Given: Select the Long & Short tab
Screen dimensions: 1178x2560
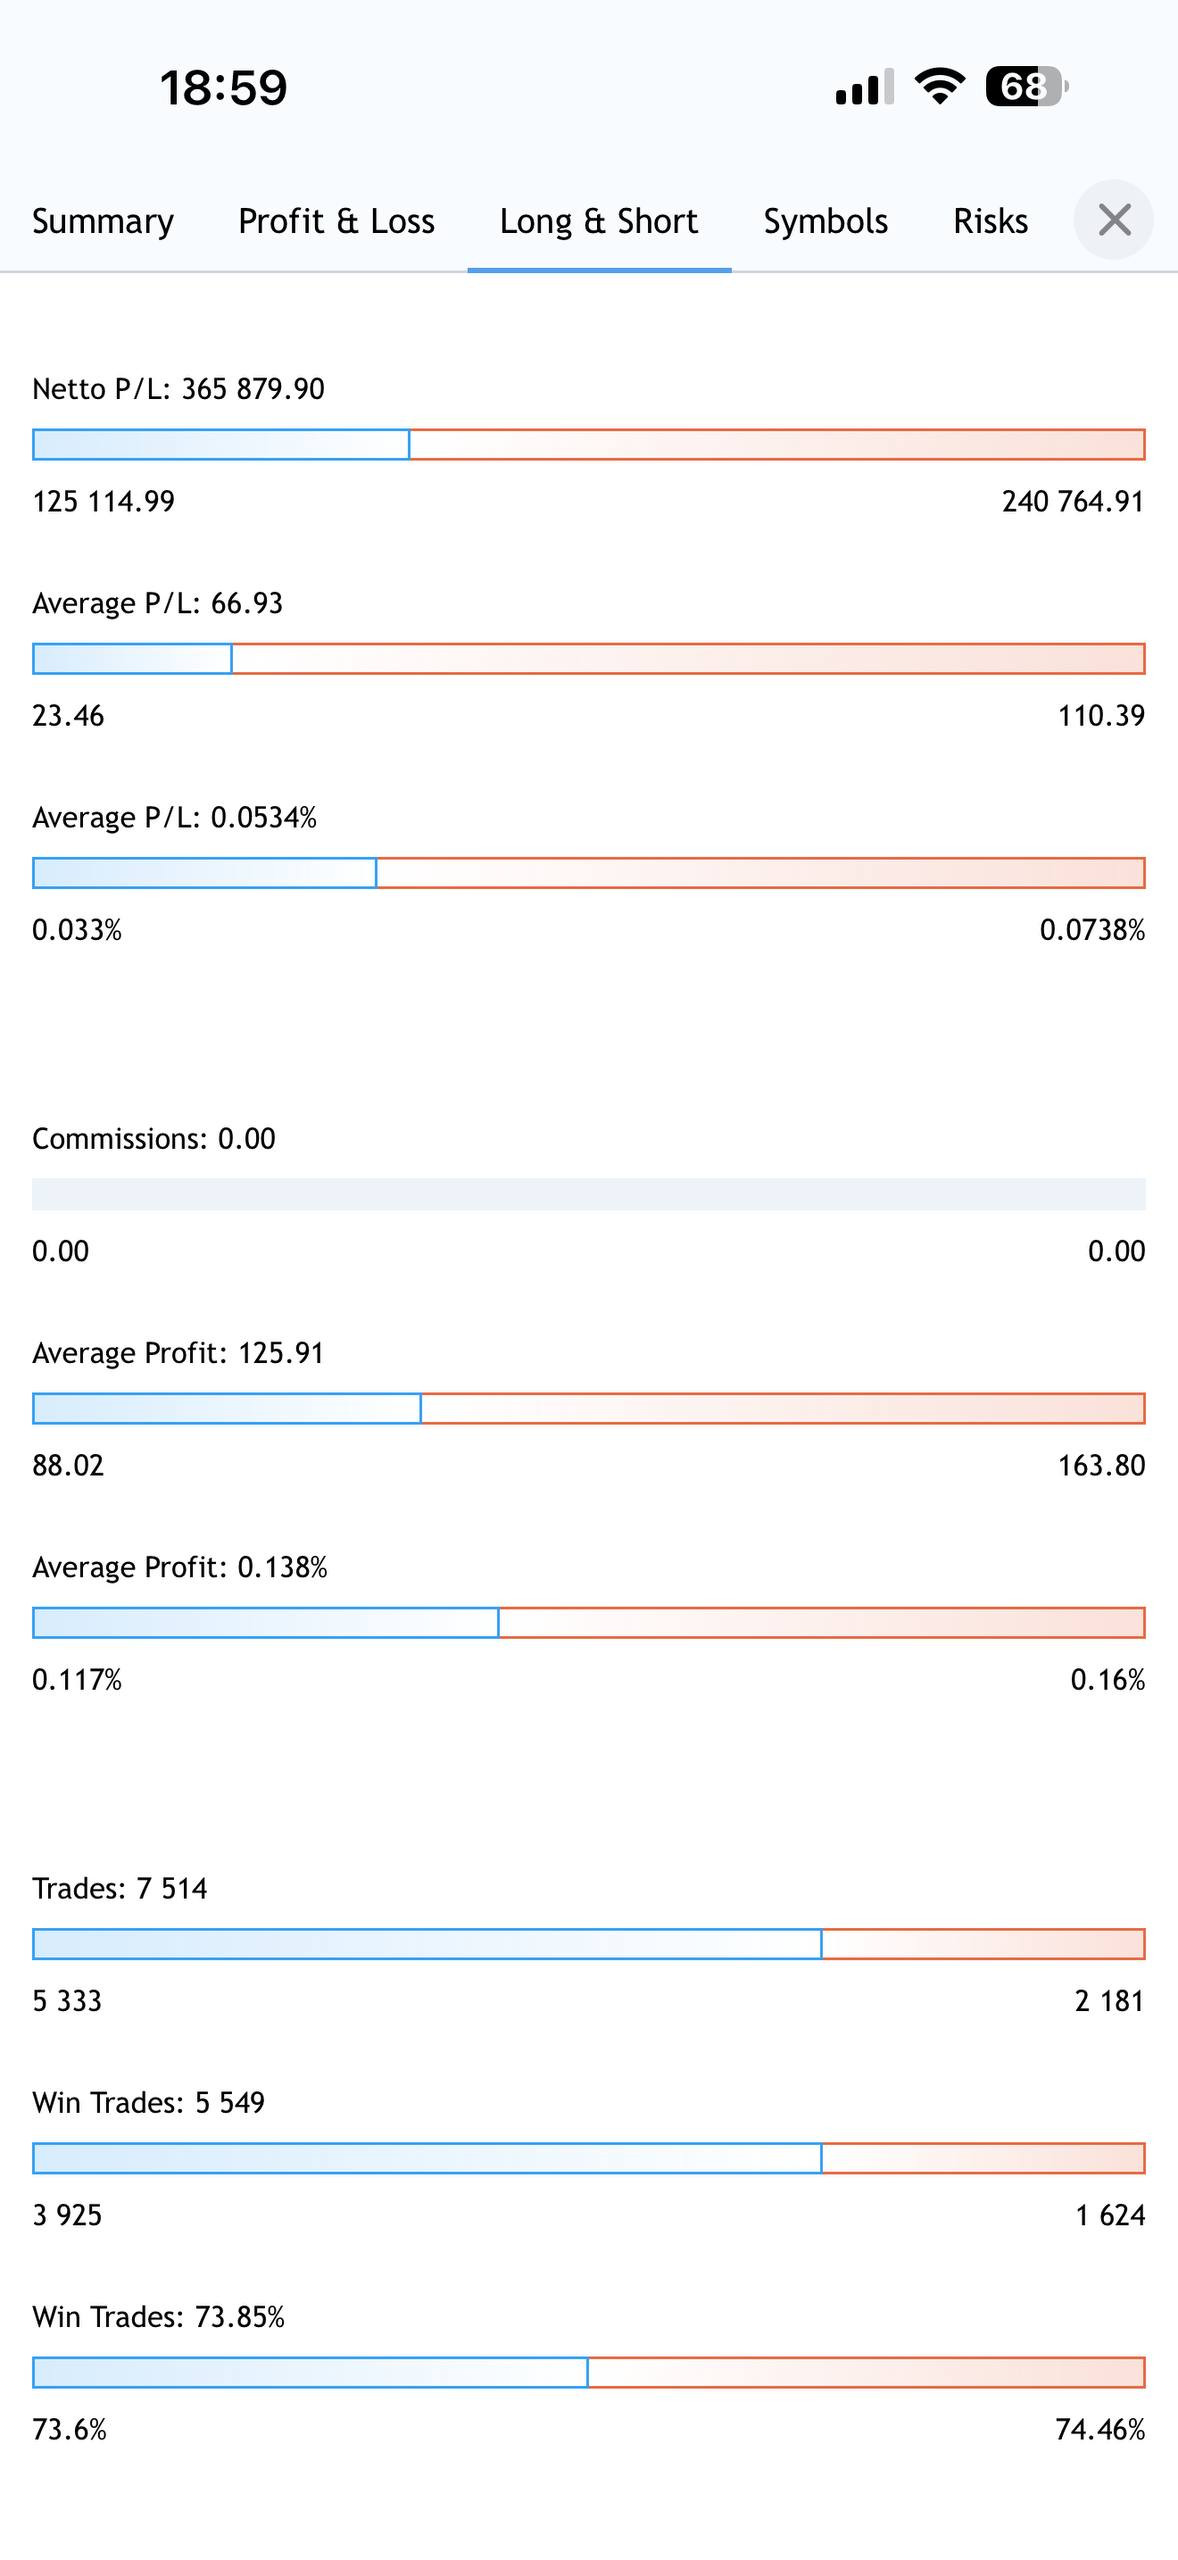Looking at the screenshot, I should pos(599,221).
